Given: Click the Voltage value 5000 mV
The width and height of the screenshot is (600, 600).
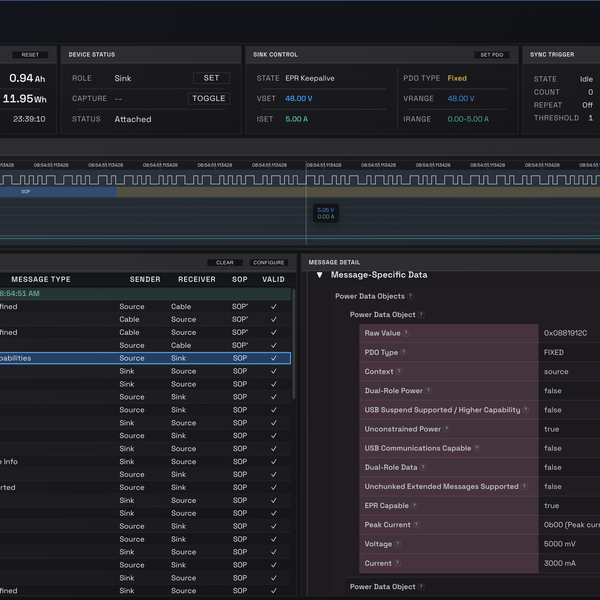Looking at the screenshot, I should coord(559,544).
